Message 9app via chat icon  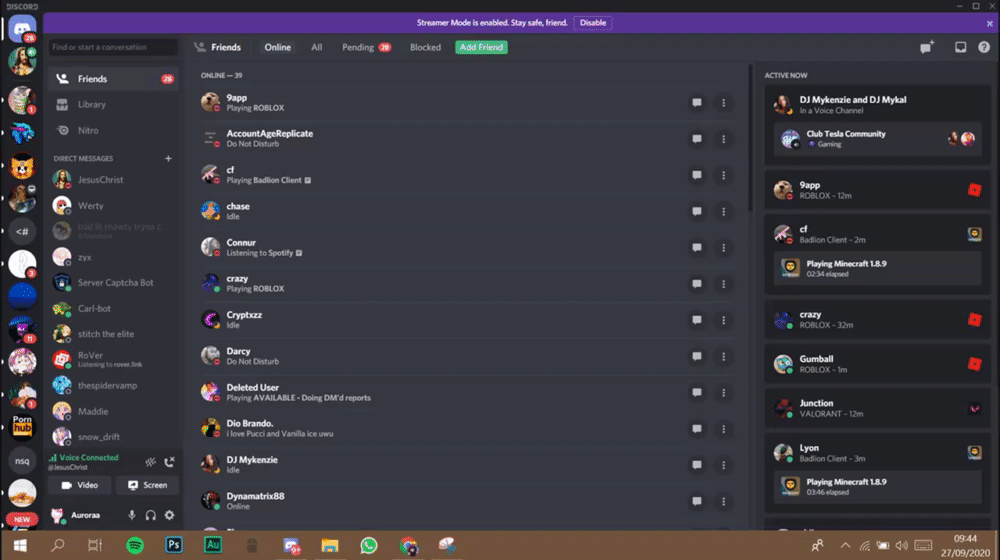[x=696, y=103]
